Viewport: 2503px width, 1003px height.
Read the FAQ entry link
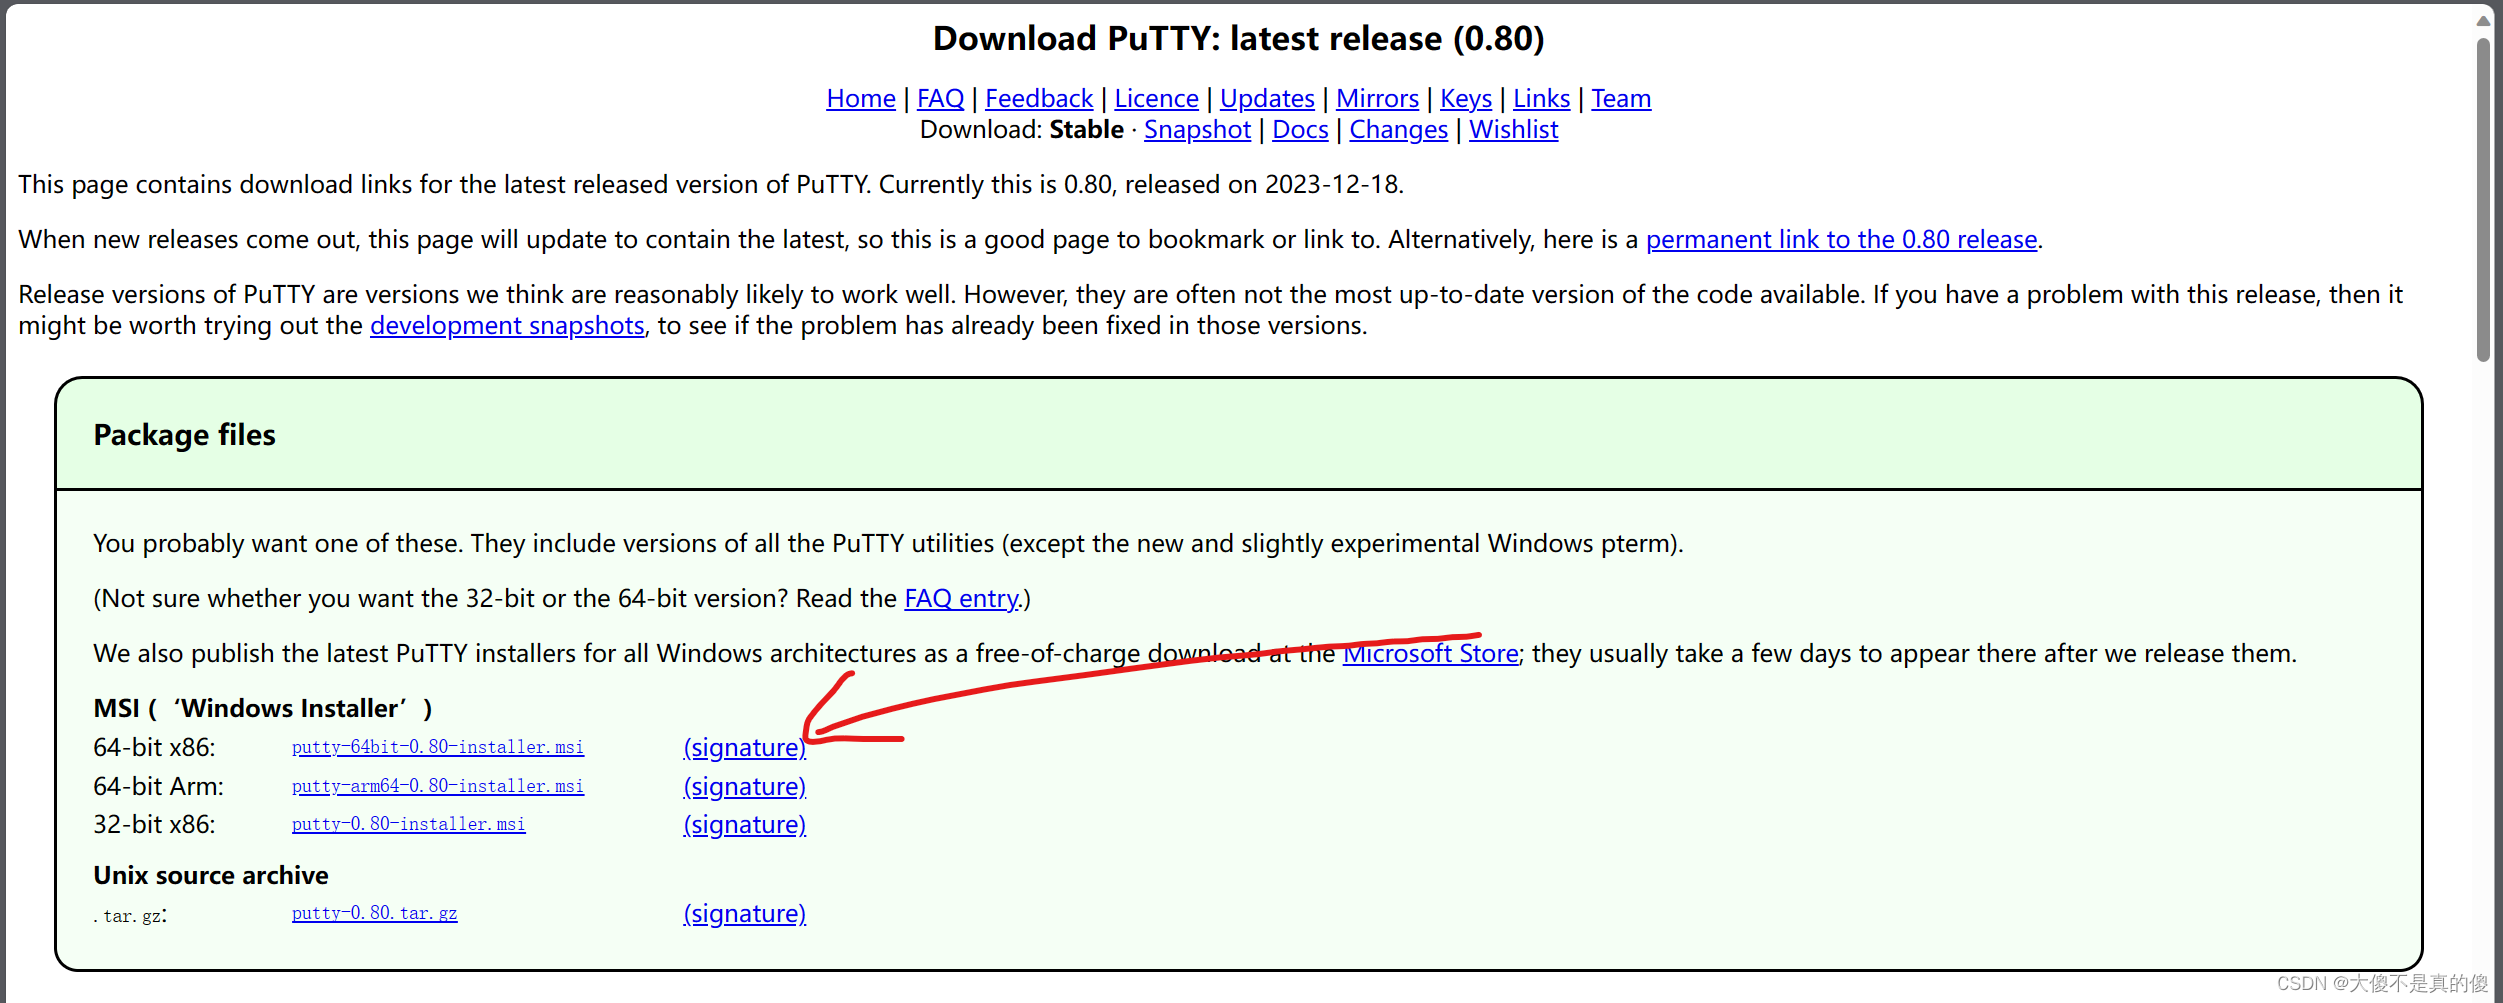pyautogui.click(x=961, y=599)
